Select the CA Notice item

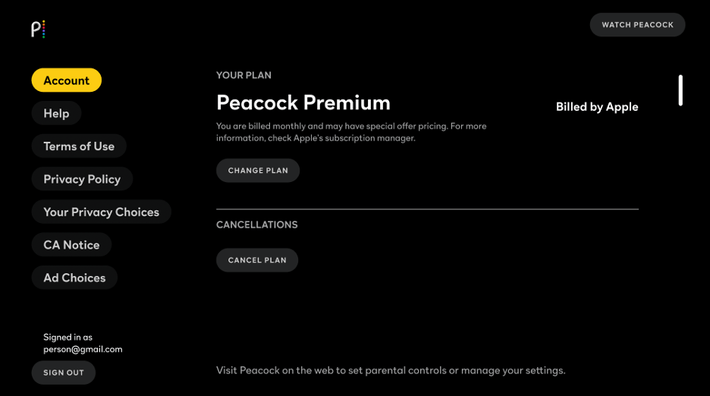click(x=72, y=245)
